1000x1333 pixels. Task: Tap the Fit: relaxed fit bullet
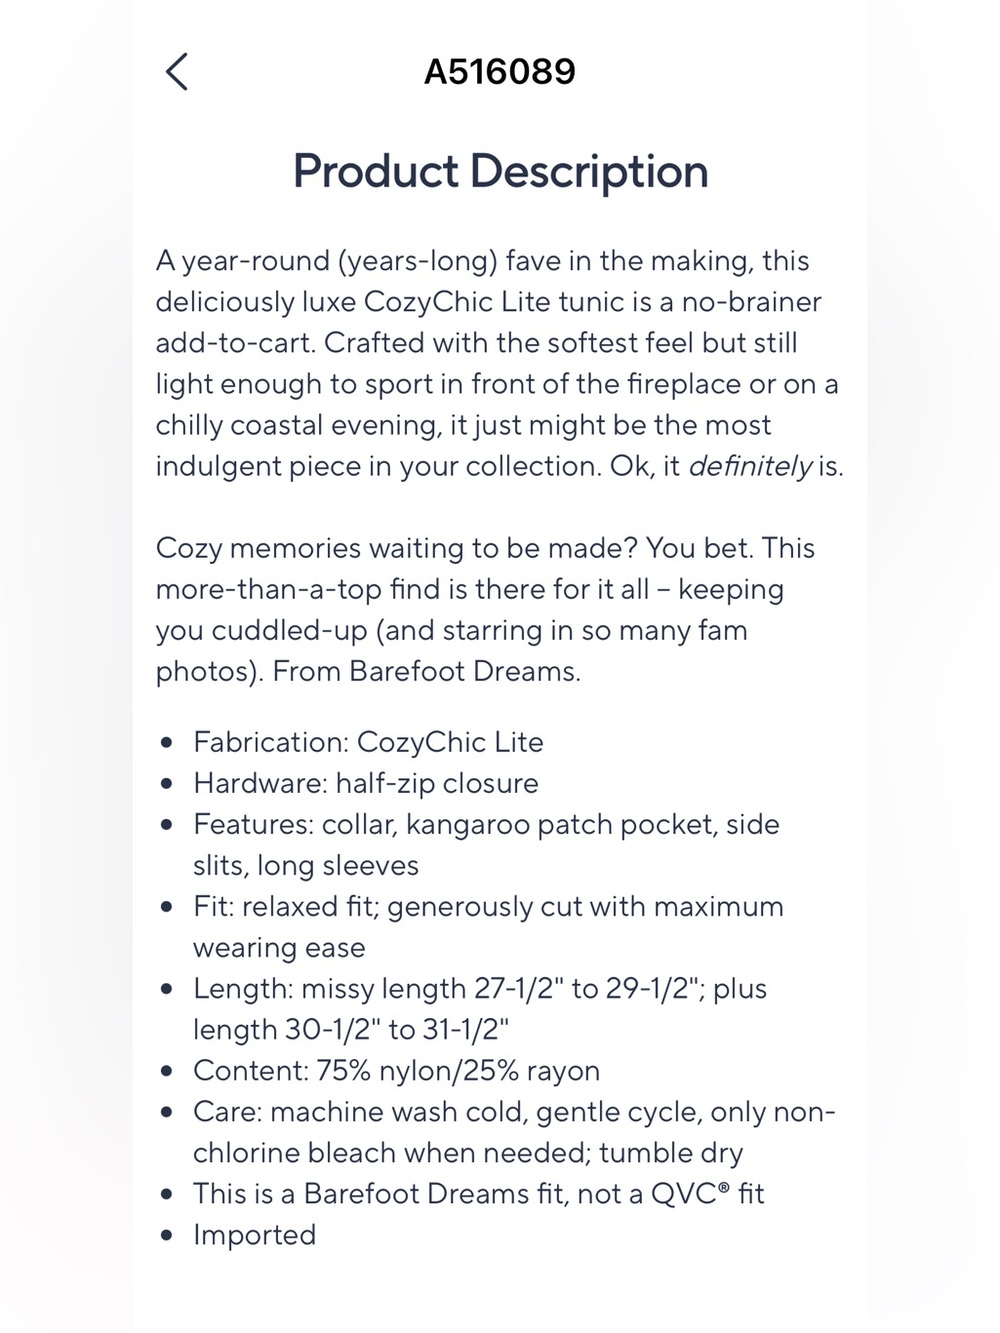click(488, 927)
